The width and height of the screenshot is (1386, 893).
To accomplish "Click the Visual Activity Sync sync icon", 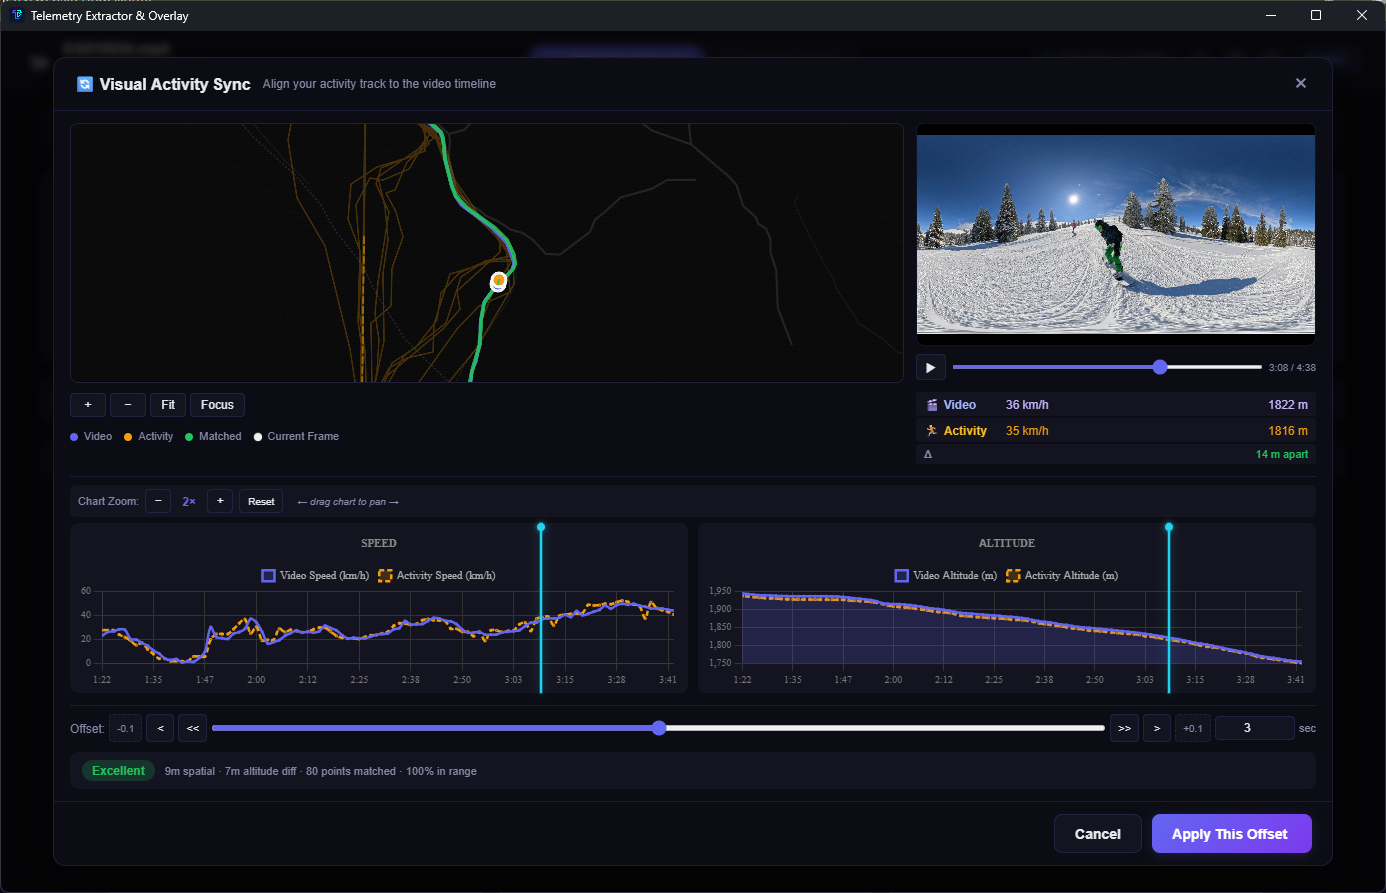I will [85, 84].
